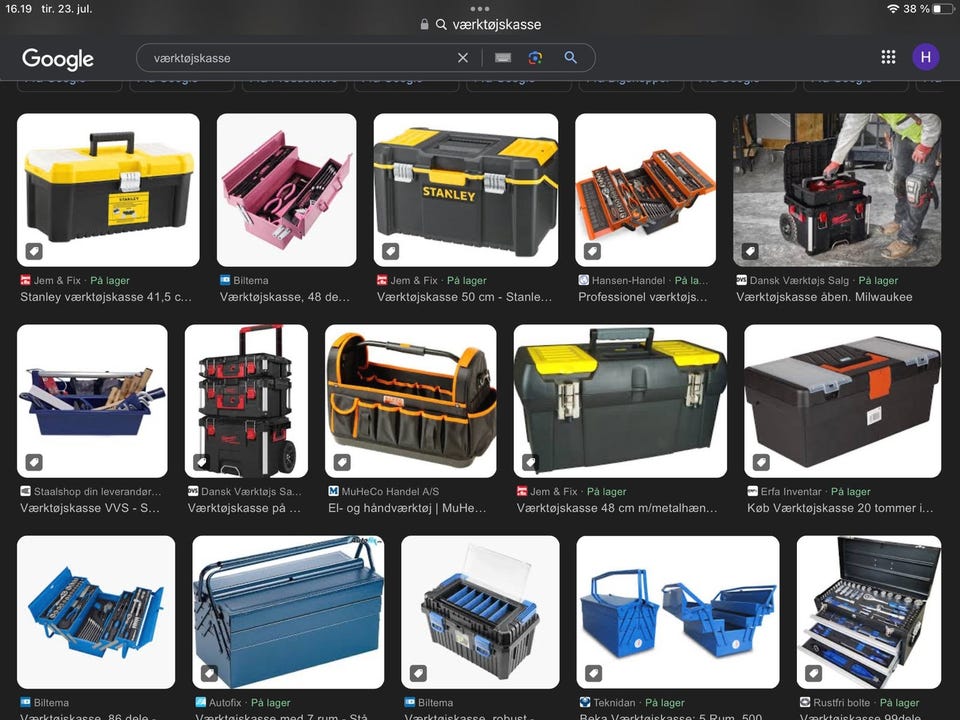Click the MuHeCo Handel A/S source label
This screenshot has width=960, height=720.
[x=390, y=492]
